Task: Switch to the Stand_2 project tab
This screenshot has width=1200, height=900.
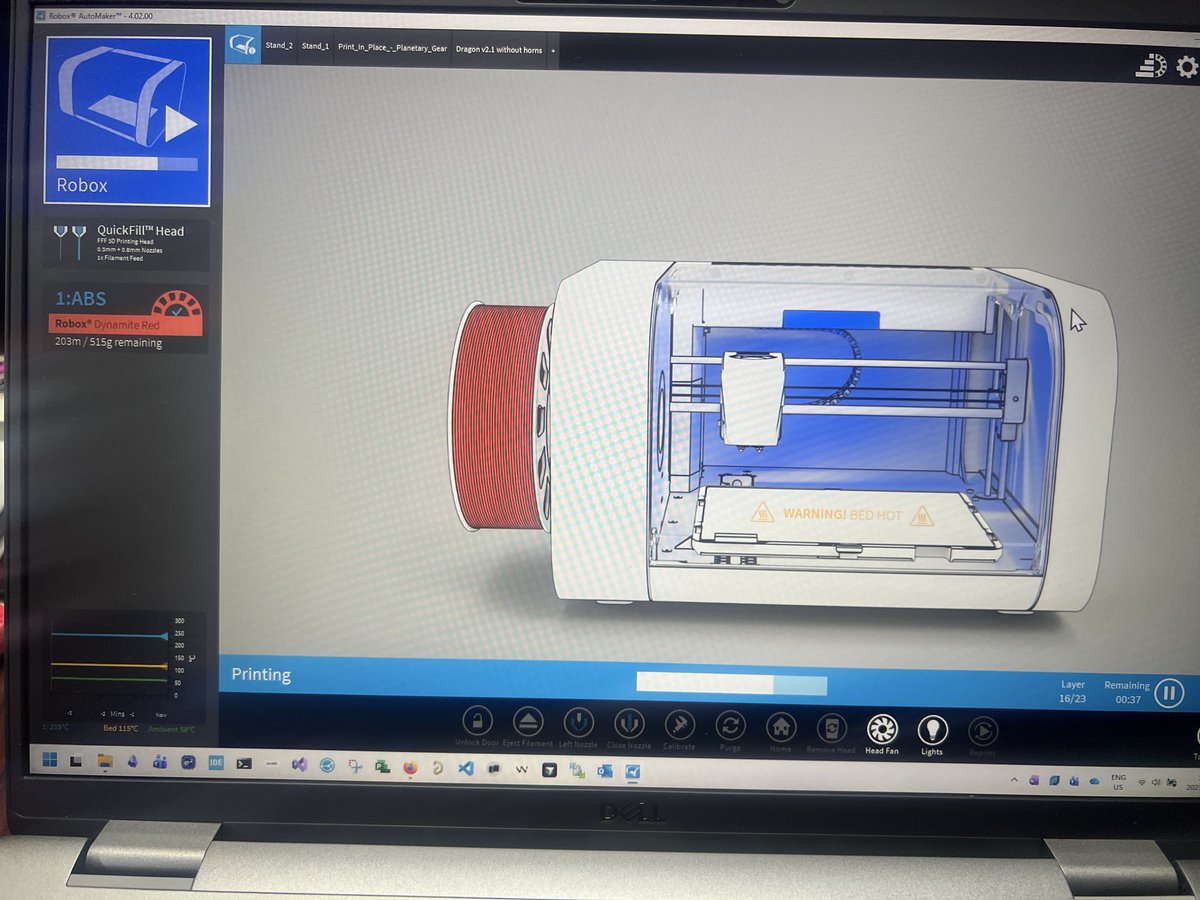Action: click(279, 46)
